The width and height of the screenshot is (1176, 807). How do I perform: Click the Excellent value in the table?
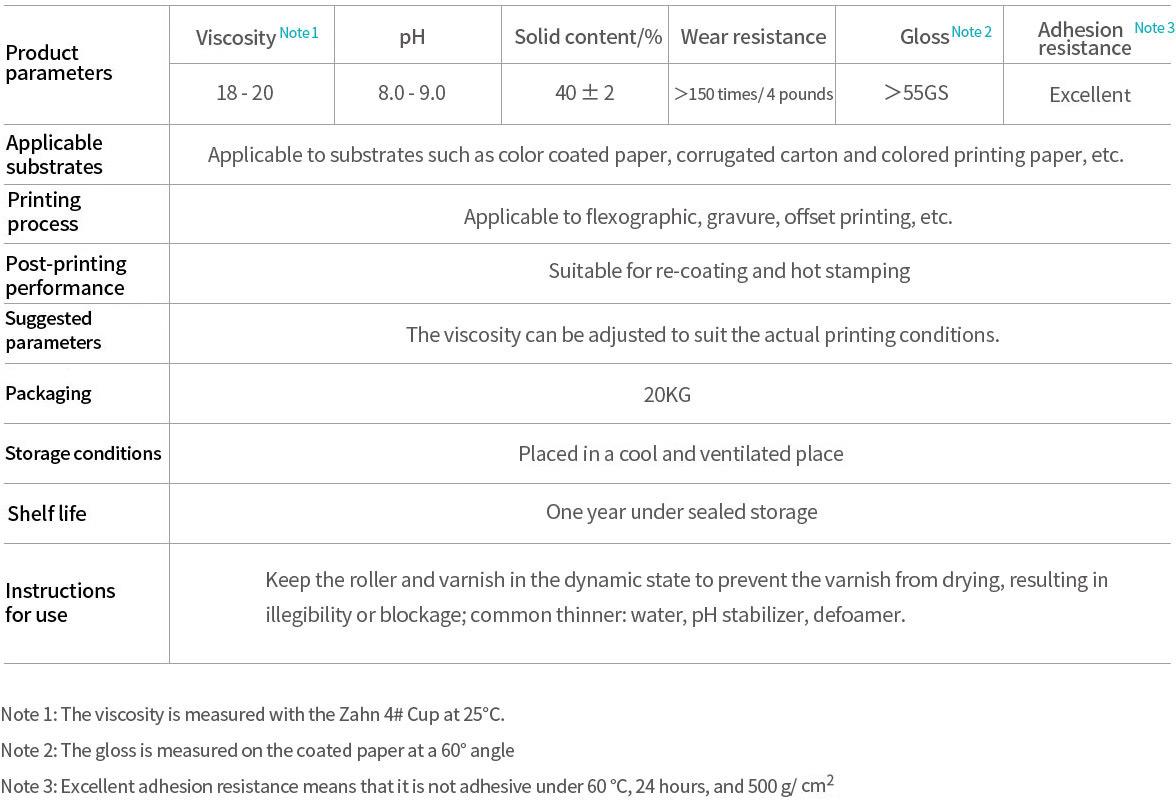tap(1090, 95)
